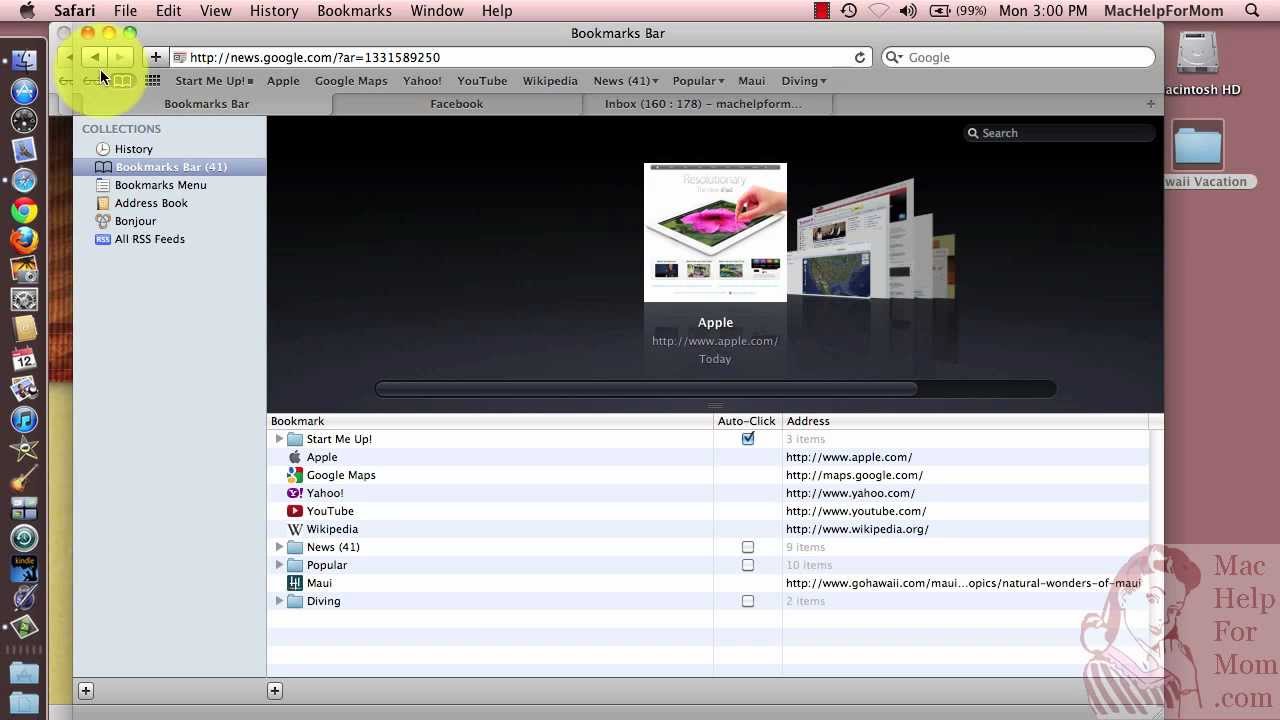Switch to the Facebook tab
The height and width of the screenshot is (720, 1280).
tap(456, 104)
